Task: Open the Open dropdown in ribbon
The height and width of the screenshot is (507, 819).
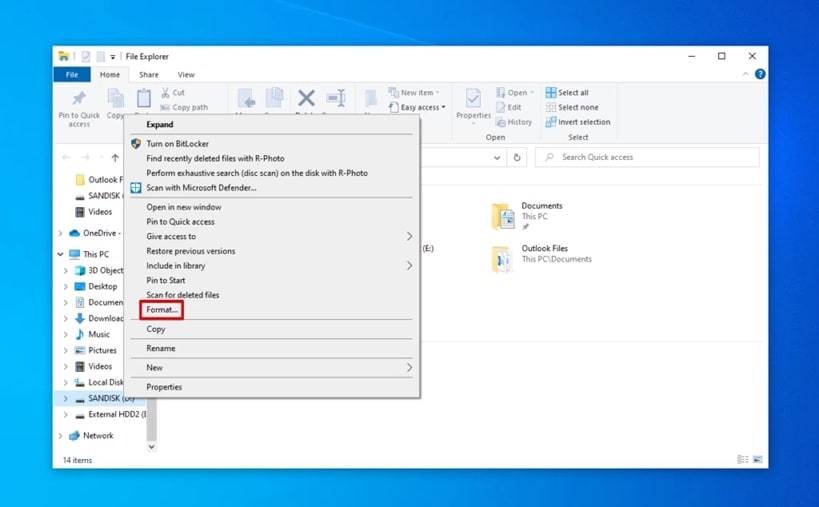Action: pyautogui.click(x=515, y=92)
